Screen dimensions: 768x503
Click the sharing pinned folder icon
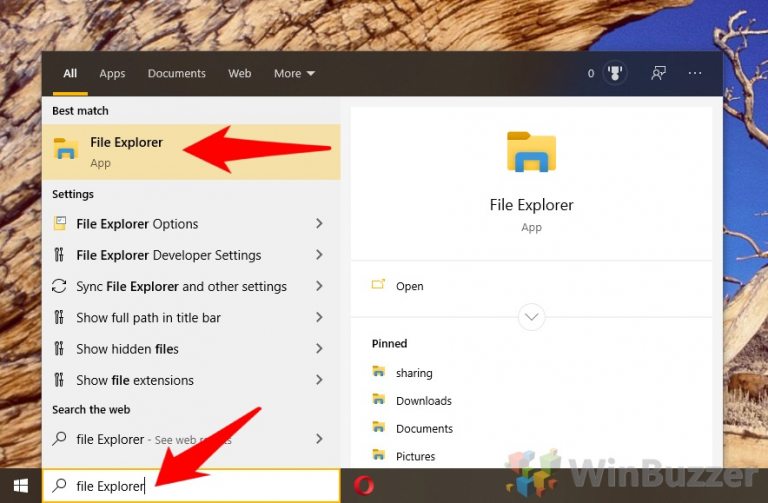[379, 372]
